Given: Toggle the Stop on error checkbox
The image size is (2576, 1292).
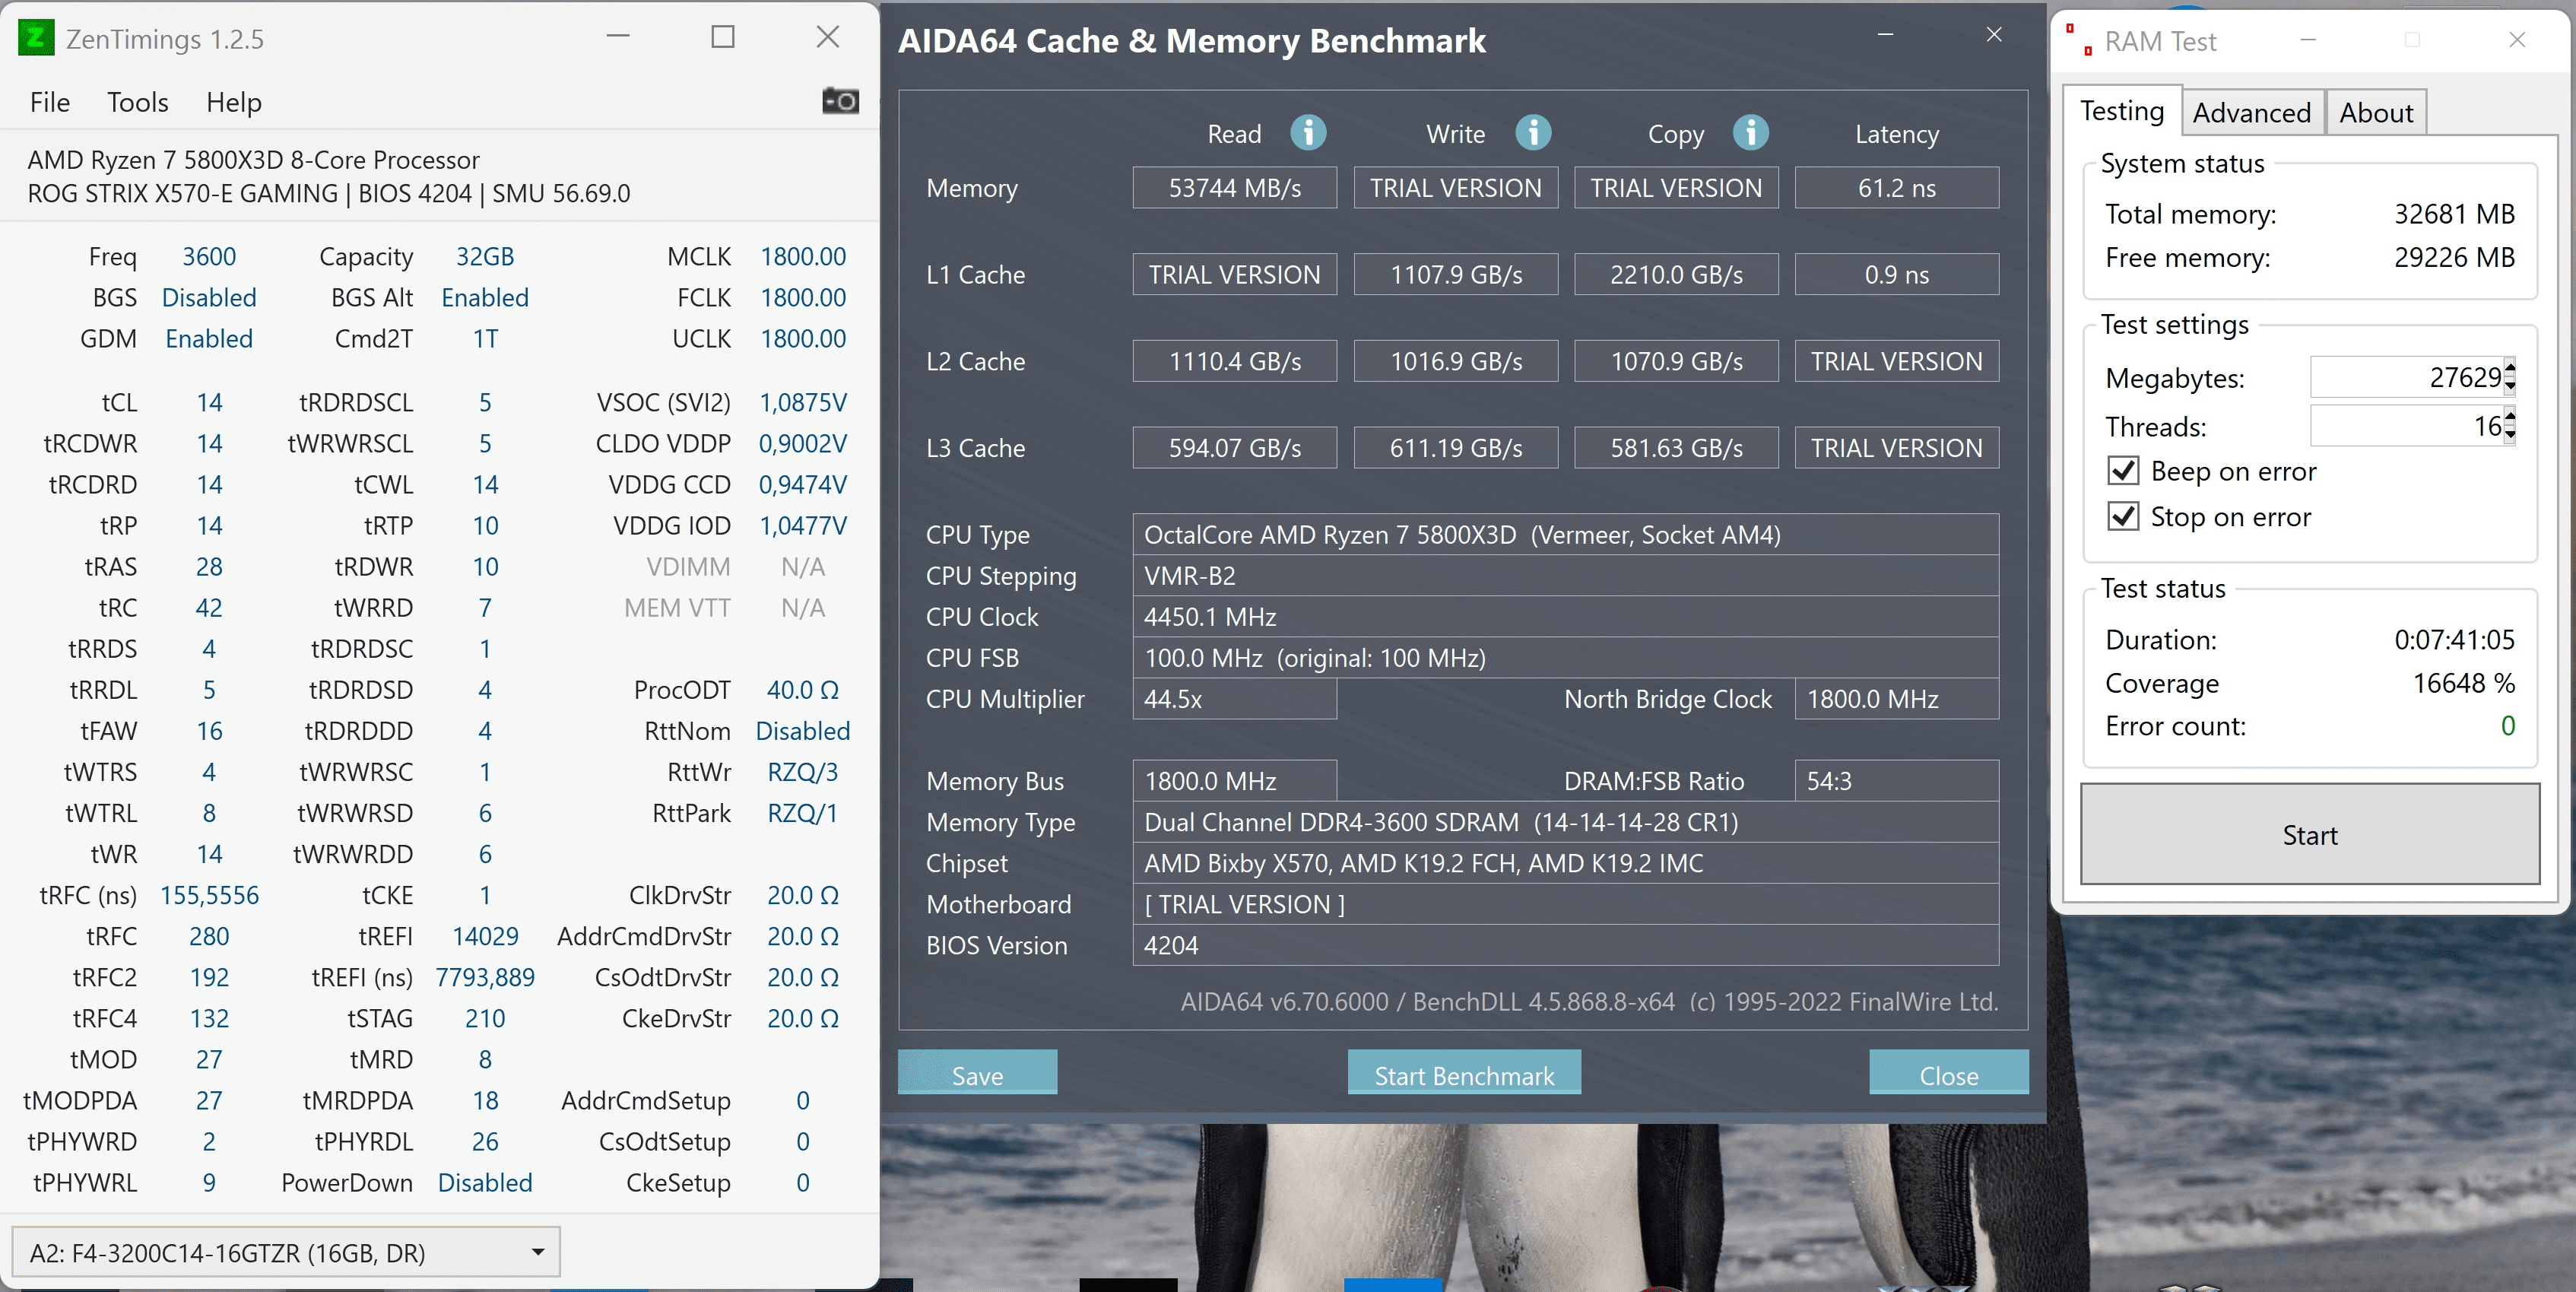Looking at the screenshot, I should [x=2123, y=517].
